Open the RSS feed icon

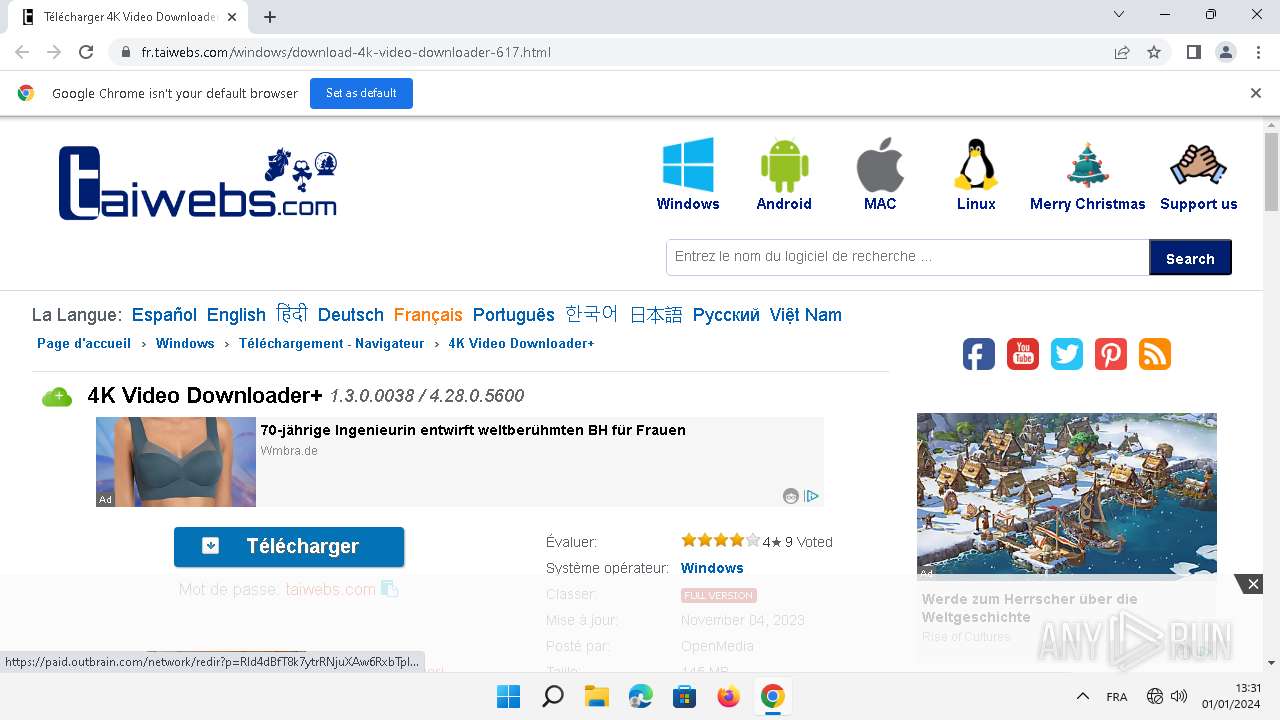(x=1155, y=354)
